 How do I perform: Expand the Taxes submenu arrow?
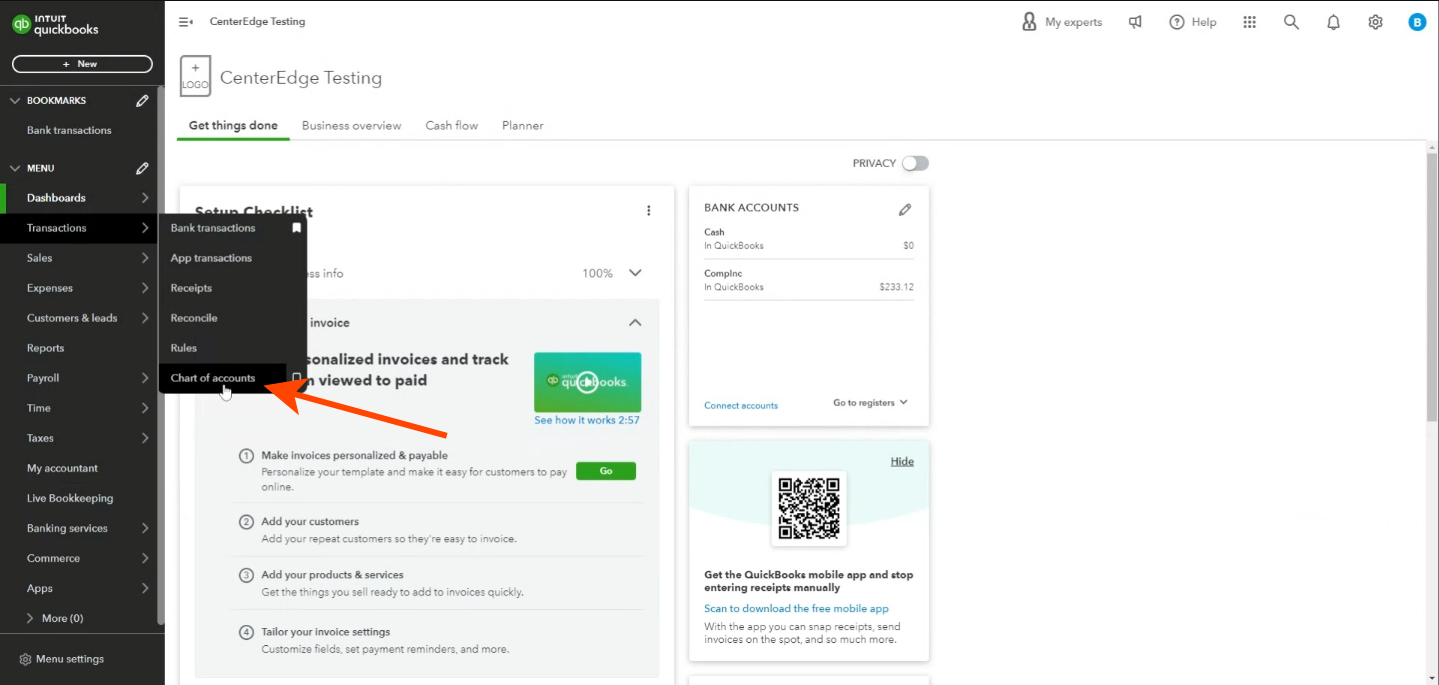click(x=145, y=438)
